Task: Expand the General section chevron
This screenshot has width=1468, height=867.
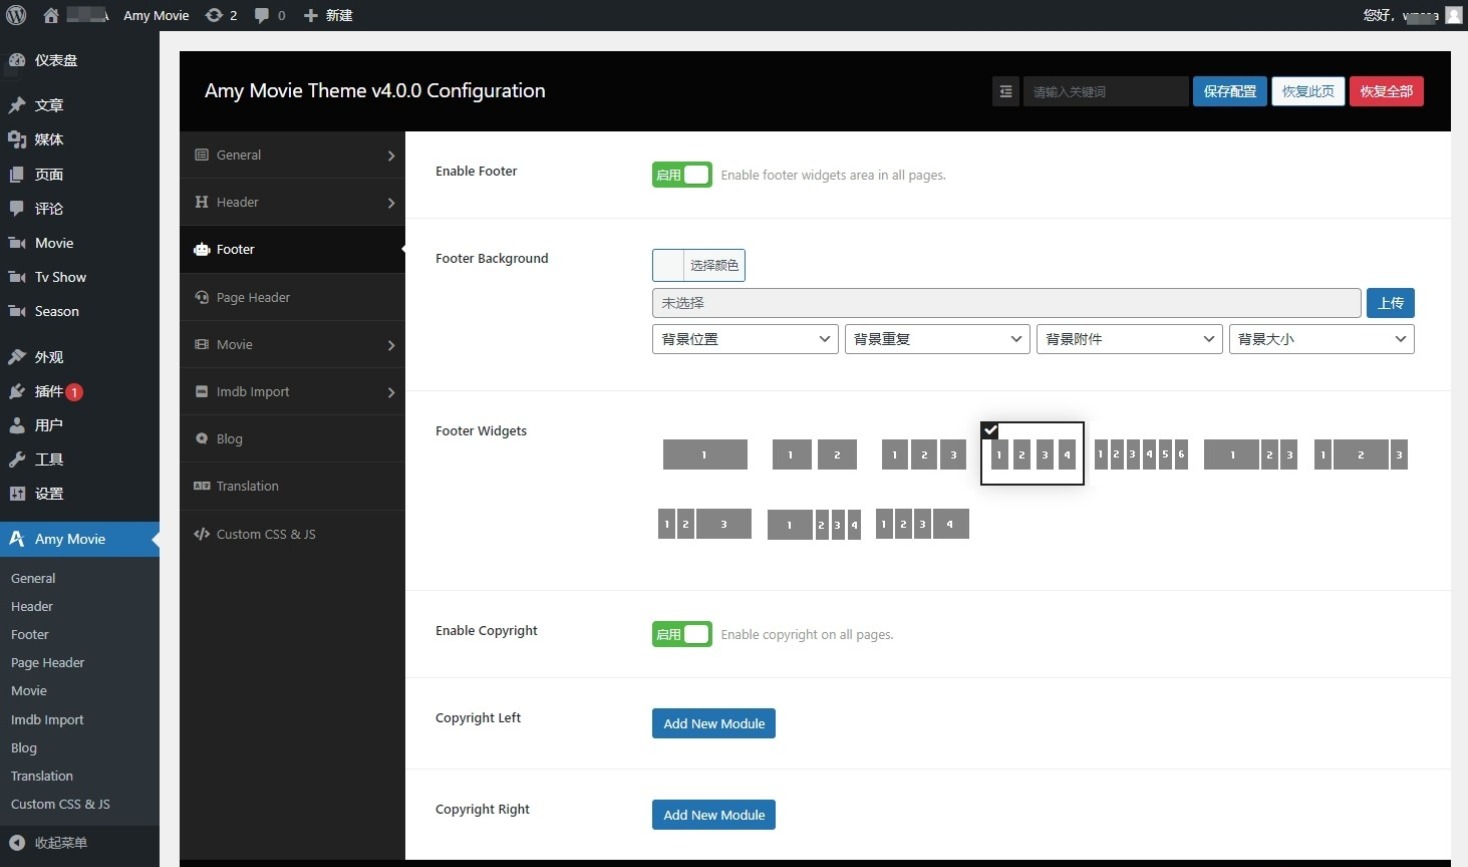Action: [391, 156]
